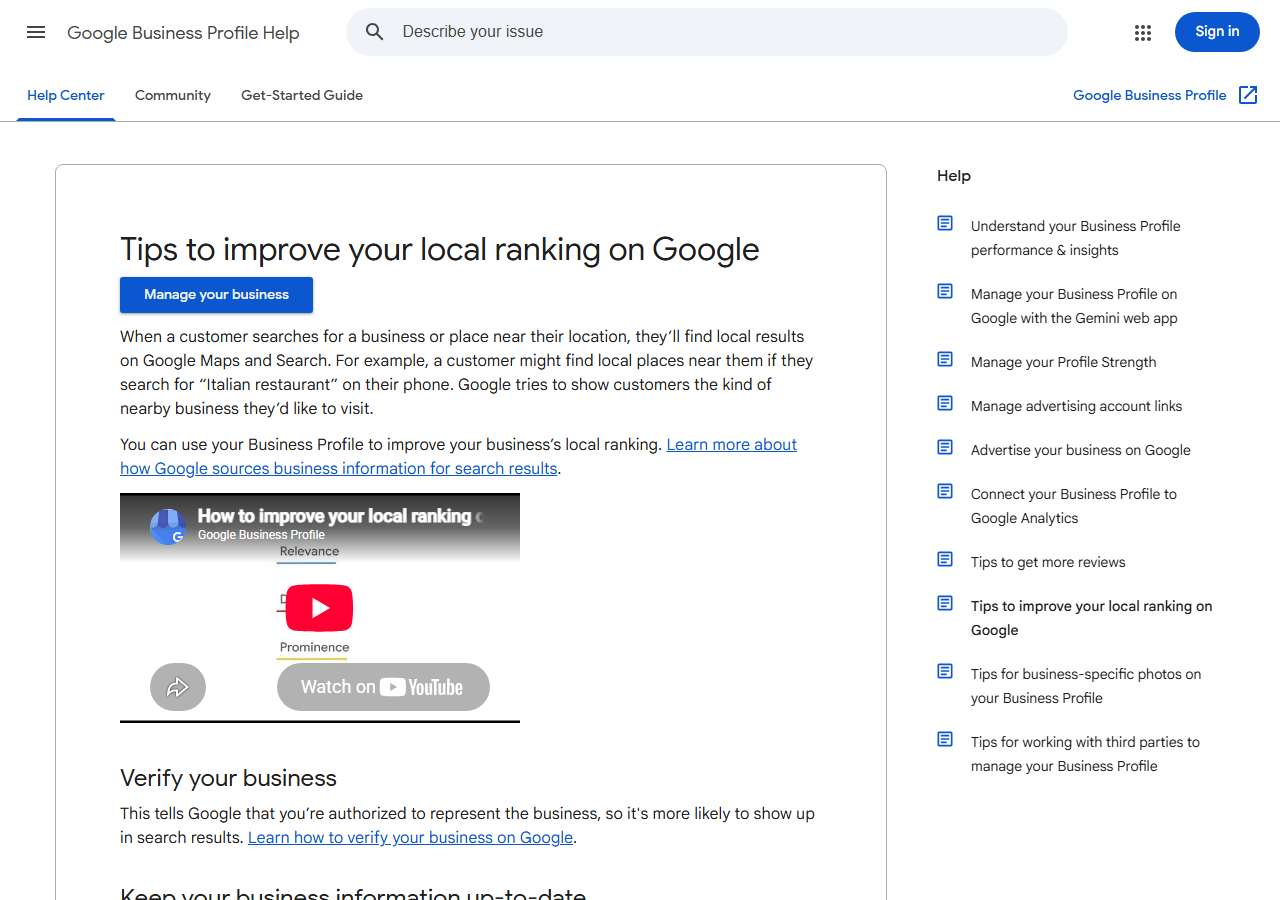Click article icon beside Tips to get more reviews
Viewport: 1280px width, 900px height.
point(945,559)
